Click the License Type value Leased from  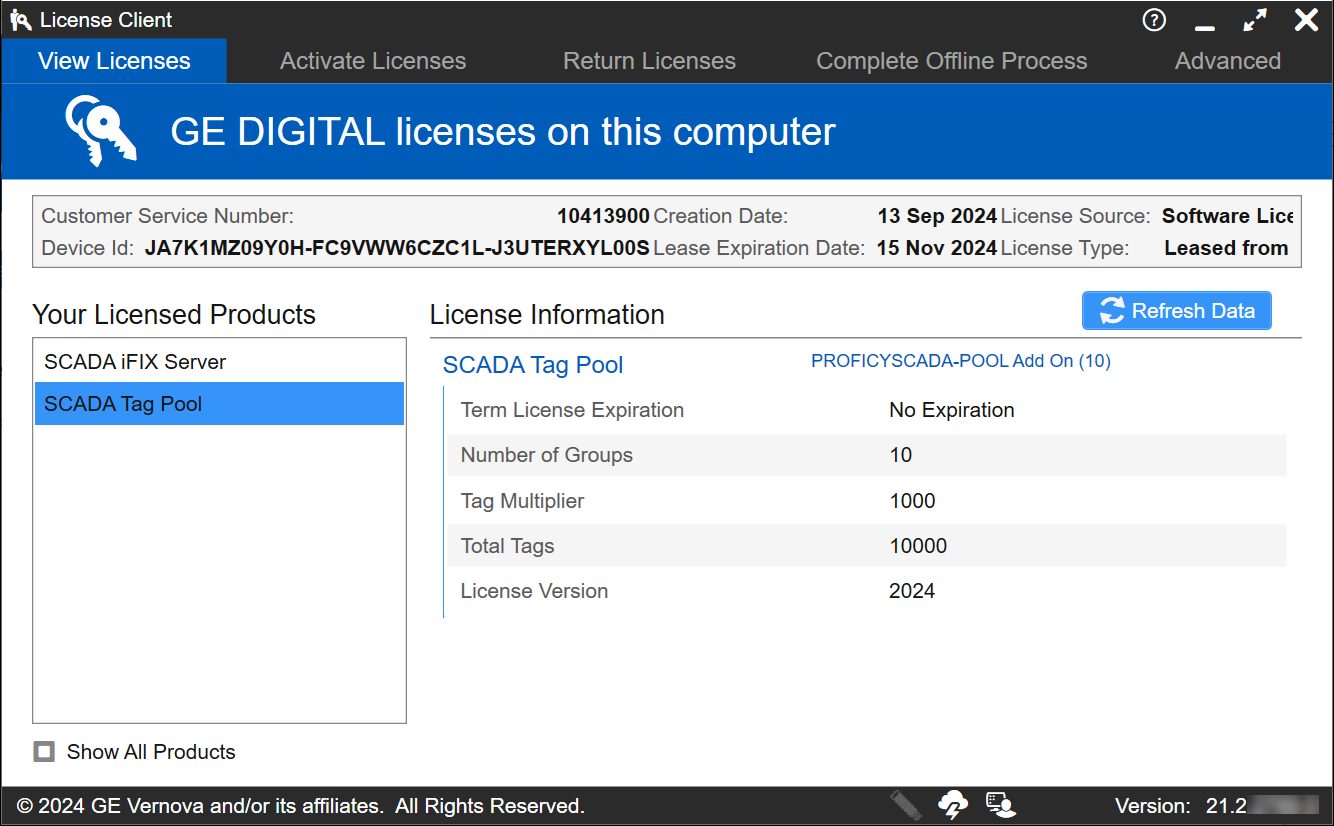[1227, 248]
